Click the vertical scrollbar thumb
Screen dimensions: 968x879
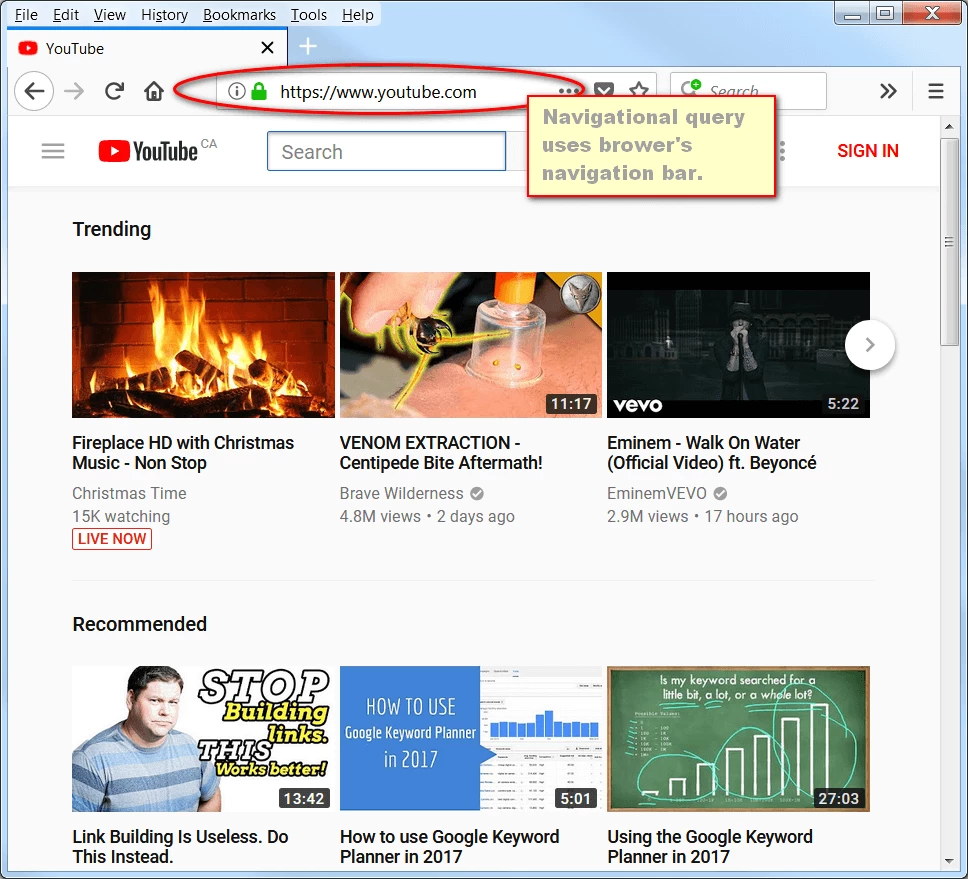coord(949,241)
